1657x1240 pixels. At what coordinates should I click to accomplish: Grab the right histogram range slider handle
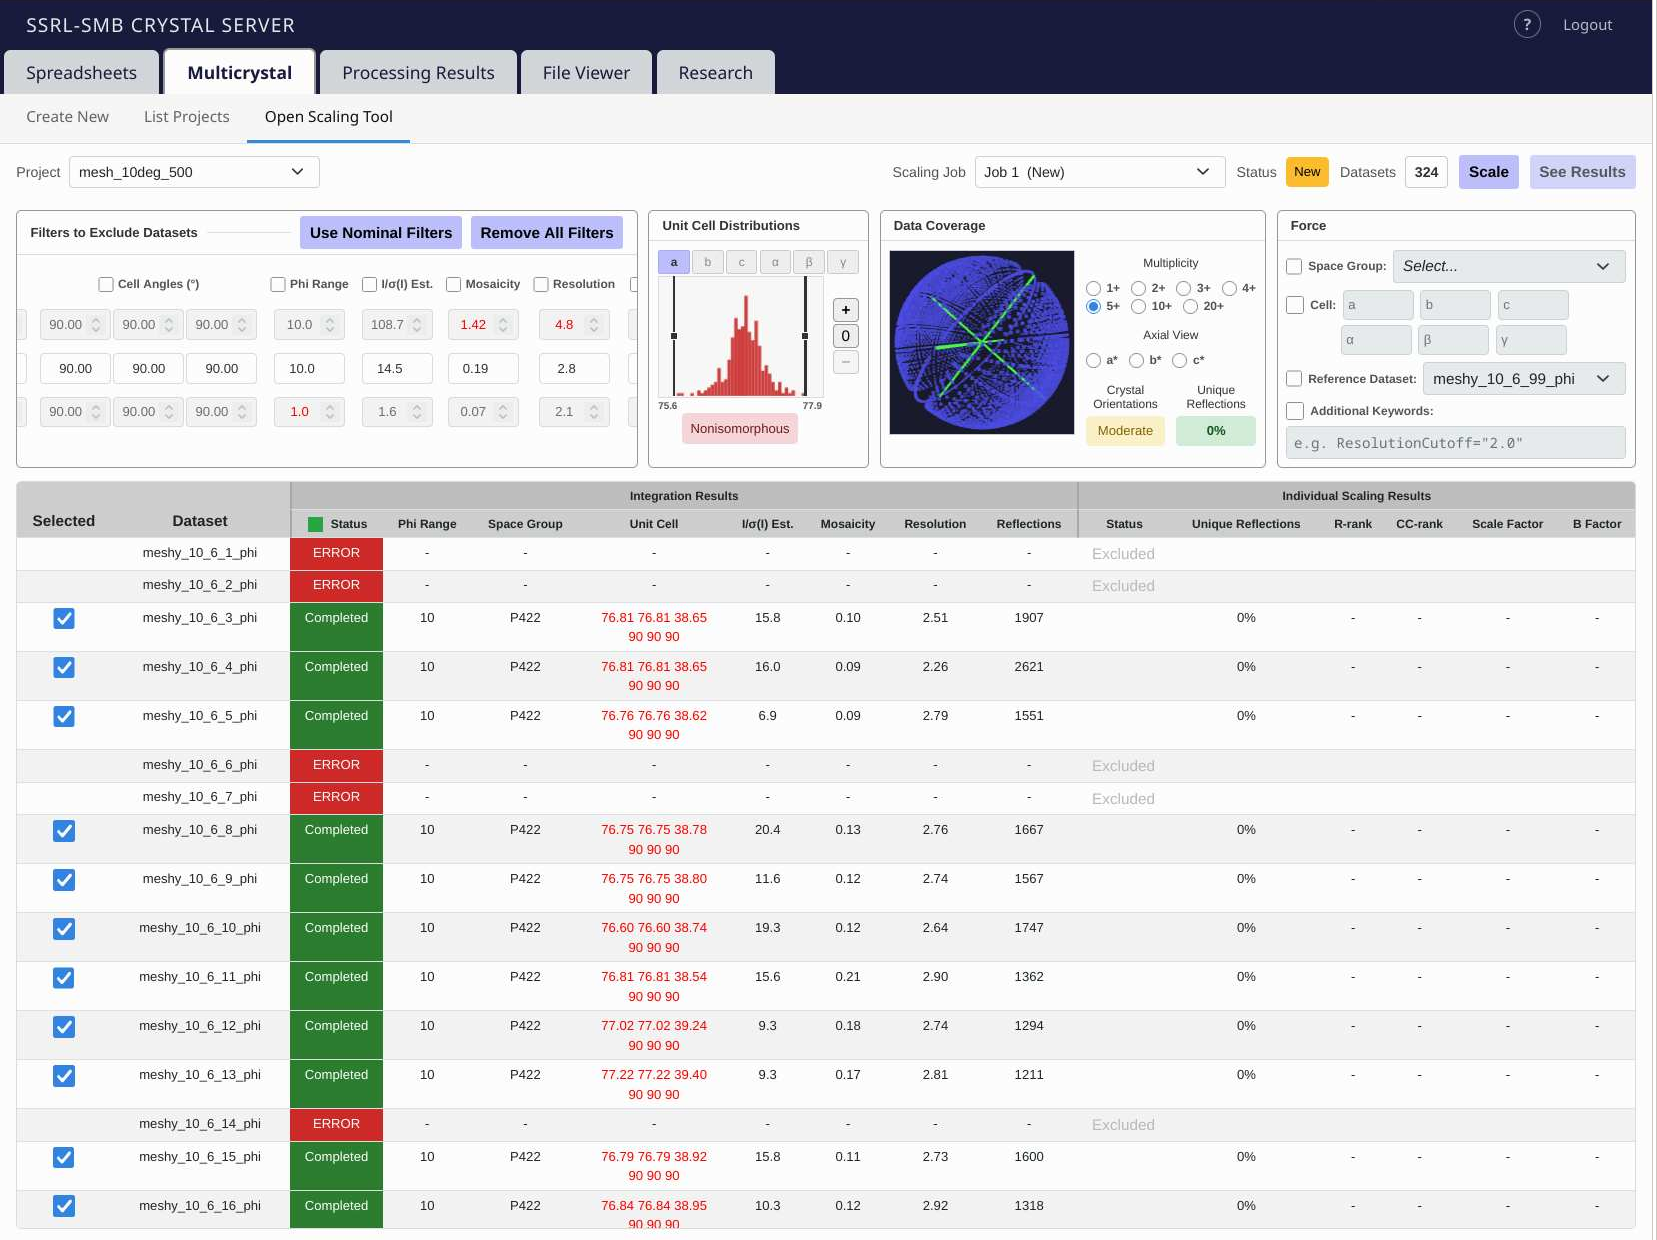pos(805,336)
